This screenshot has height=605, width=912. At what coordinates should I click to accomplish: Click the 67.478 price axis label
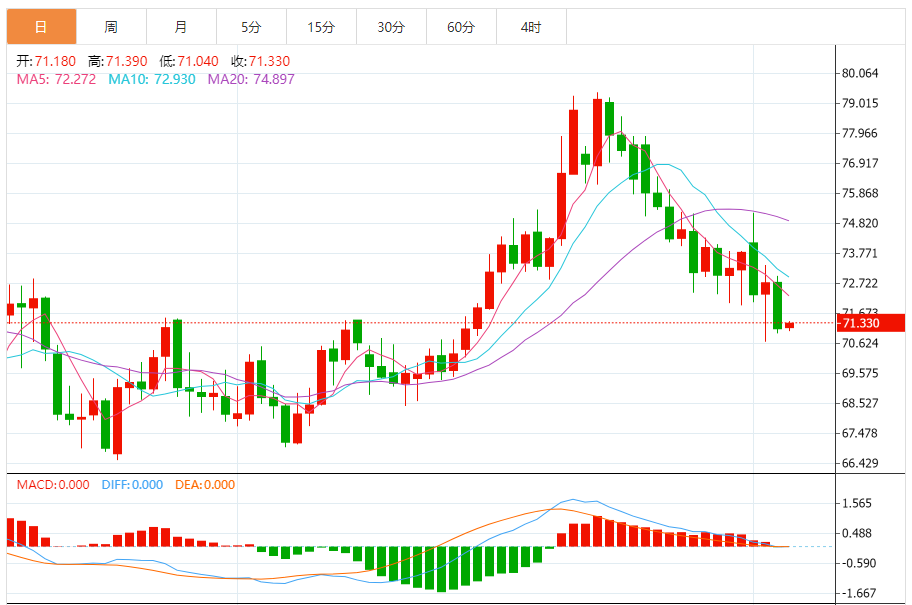click(860, 433)
